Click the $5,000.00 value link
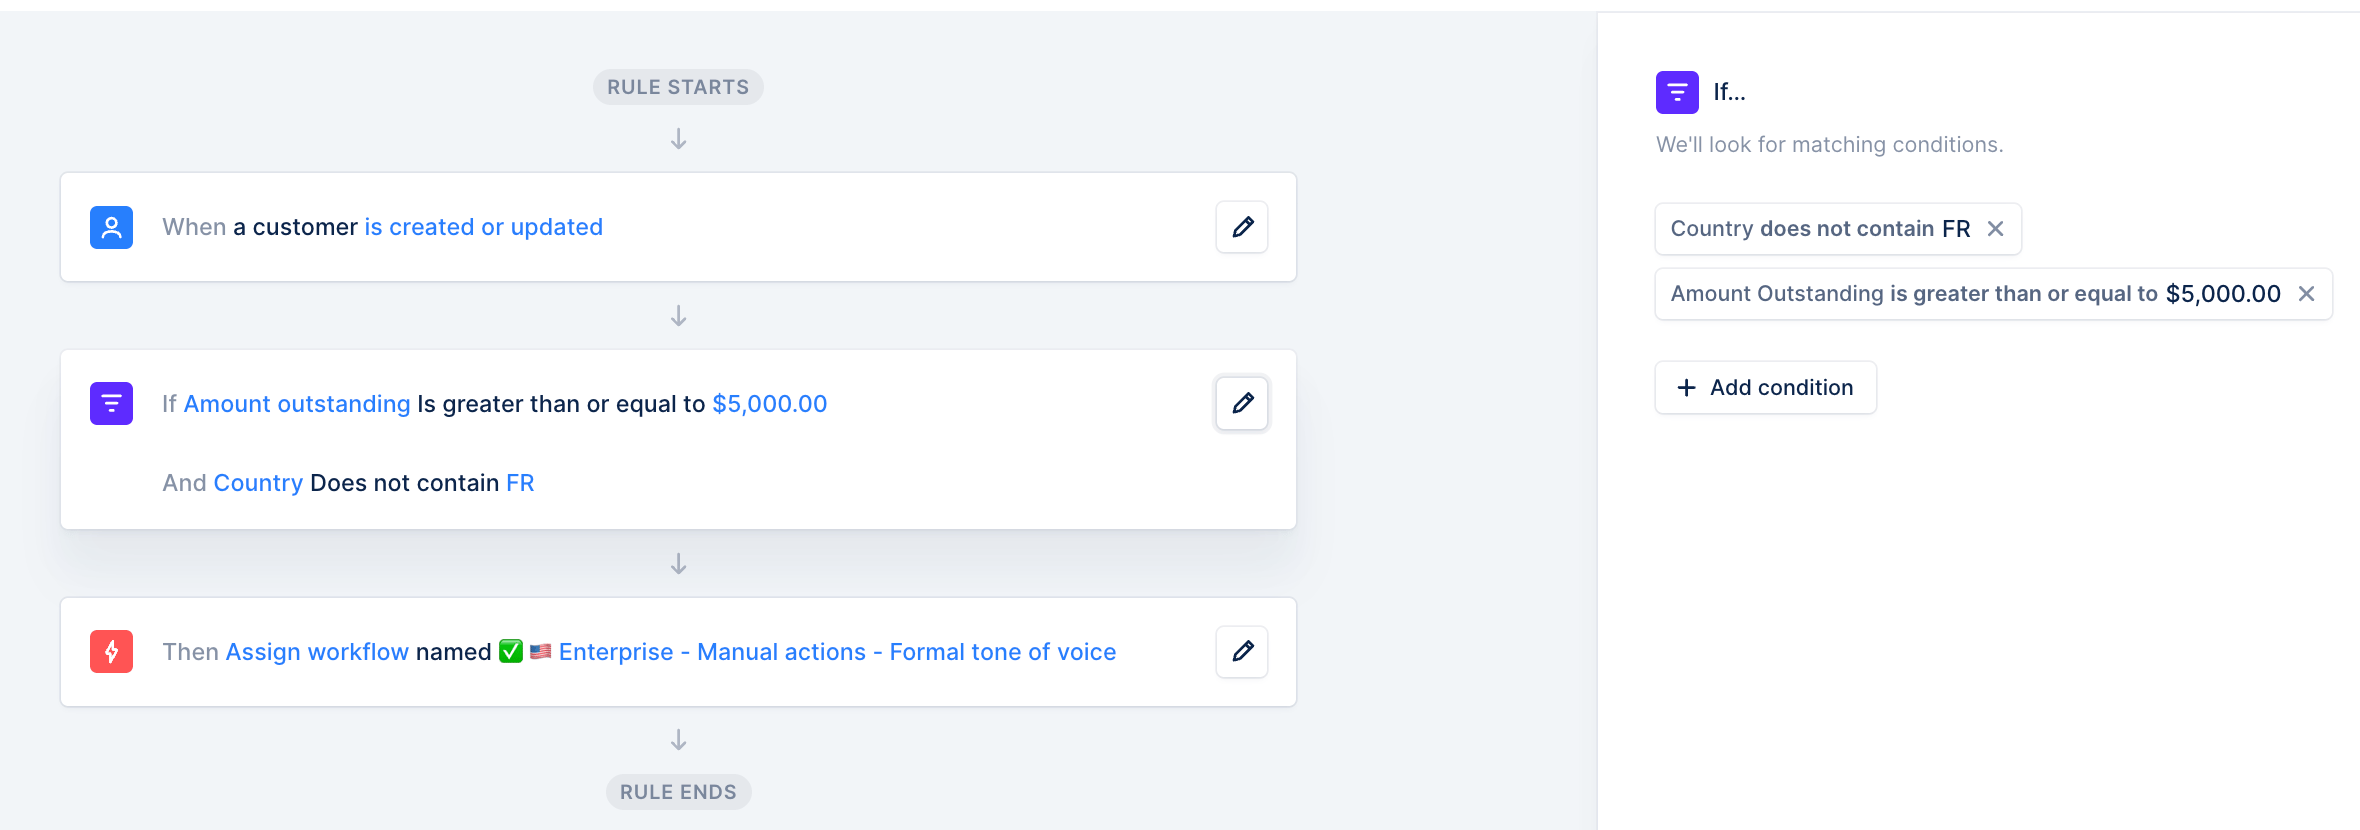Viewport: 2360px width, 830px height. pos(769,404)
